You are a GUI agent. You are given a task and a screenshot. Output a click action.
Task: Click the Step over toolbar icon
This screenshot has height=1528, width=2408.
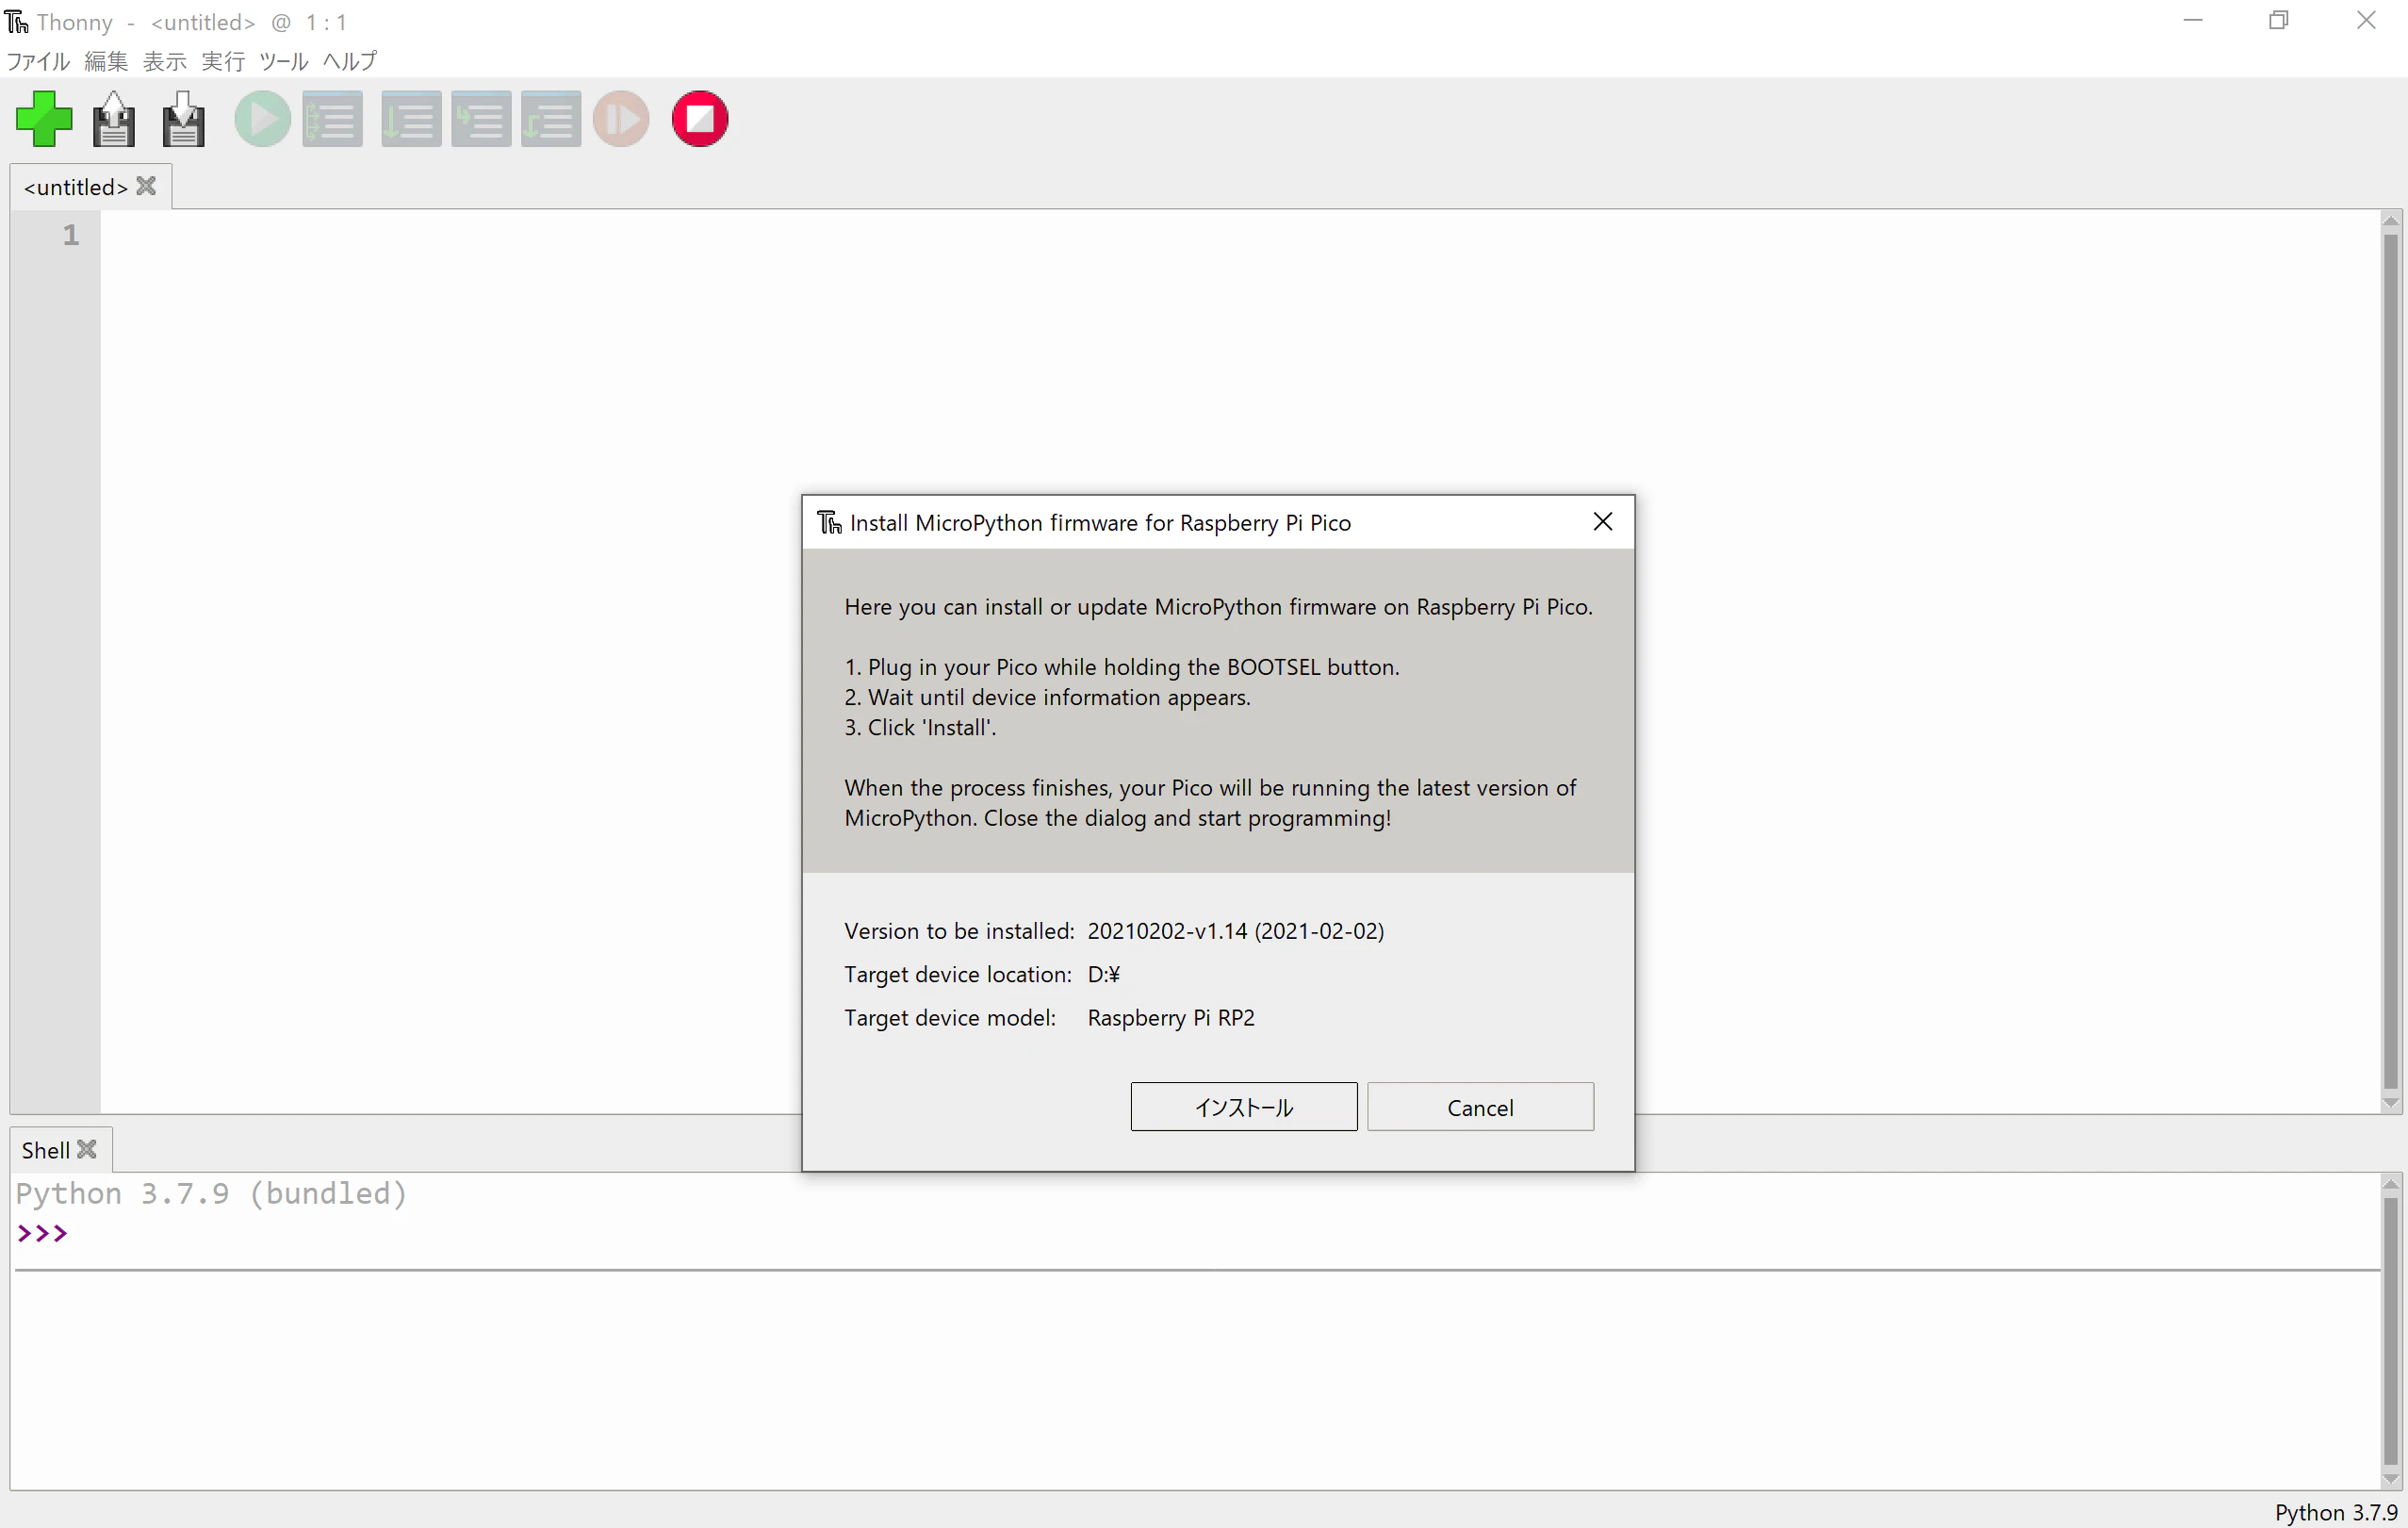pyautogui.click(x=411, y=119)
